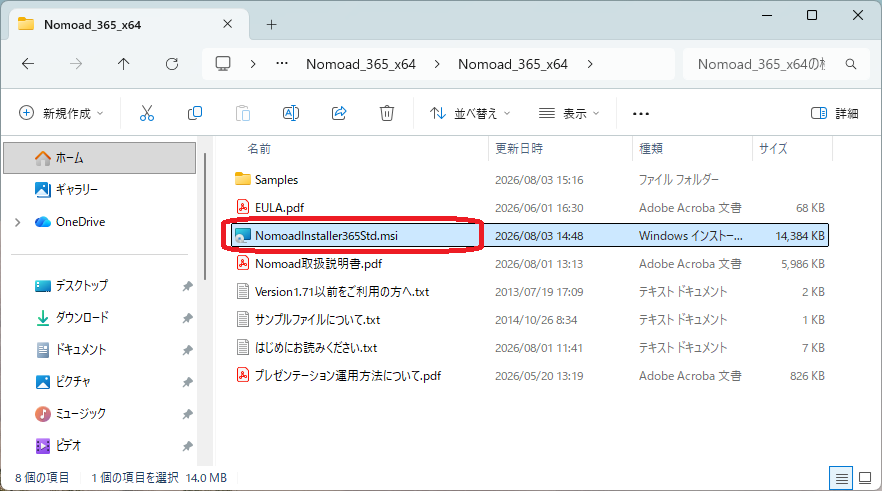Minimize the Explorer window
This screenshot has width=882, height=491.
point(766,15)
